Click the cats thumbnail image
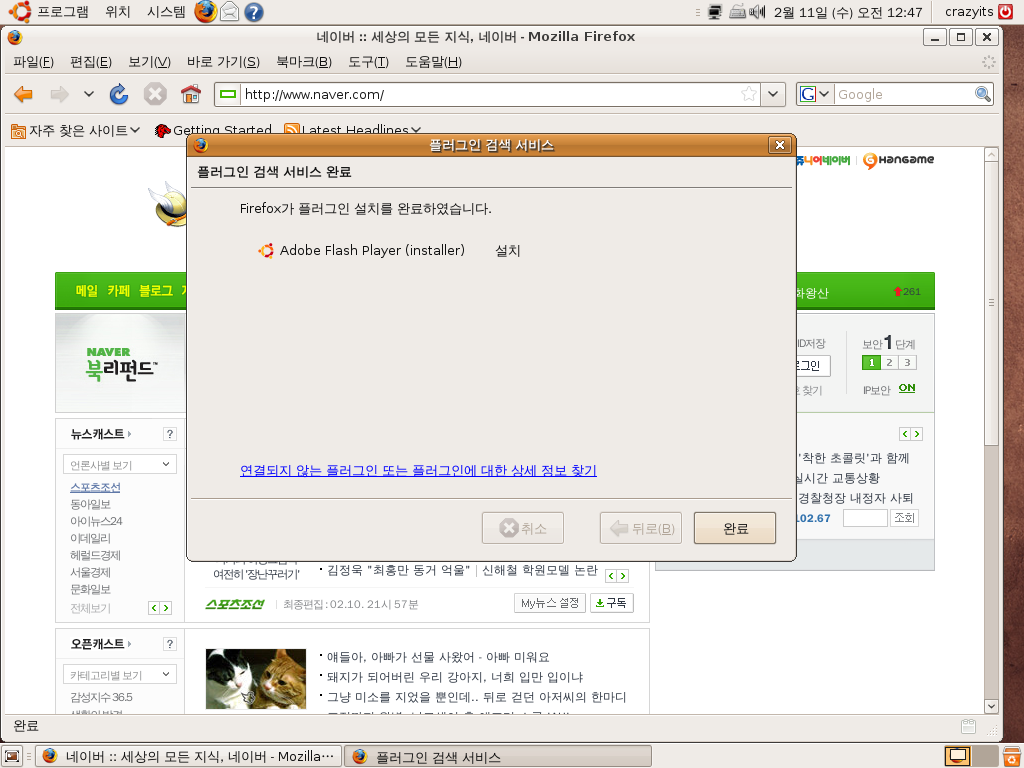This screenshot has height=768, width=1024. [x=256, y=679]
